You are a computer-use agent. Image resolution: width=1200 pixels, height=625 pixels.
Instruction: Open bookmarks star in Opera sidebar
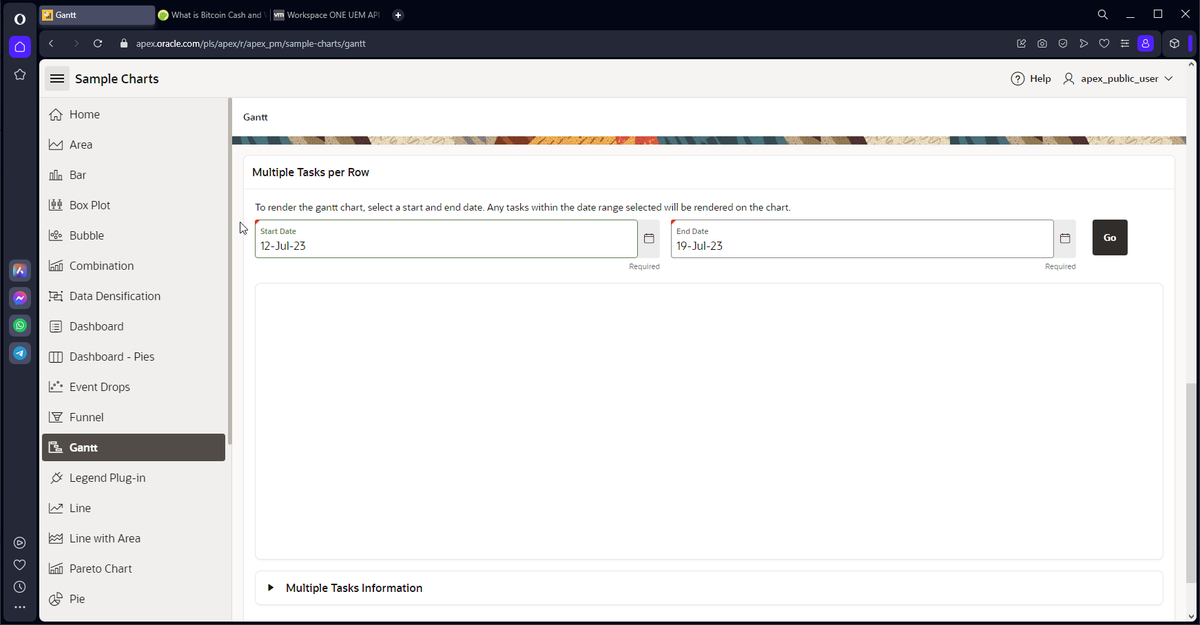[19, 75]
